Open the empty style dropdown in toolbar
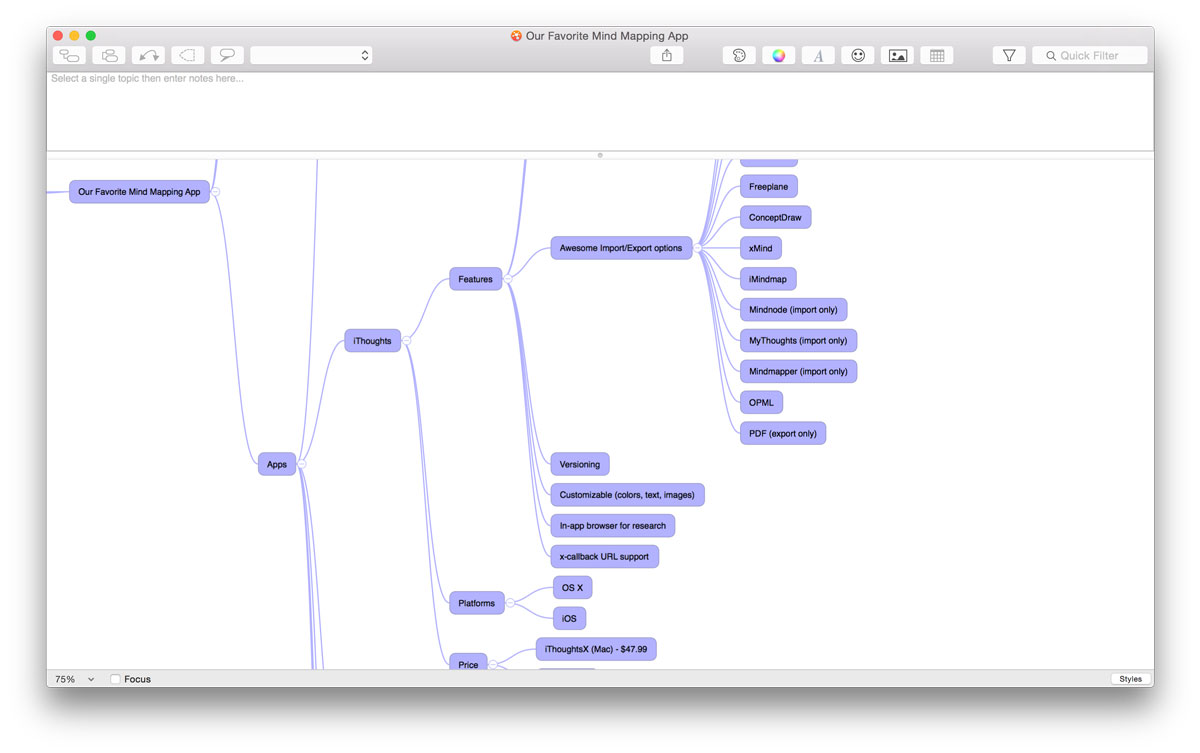This screenshot has width=1200, height=753. coord(311,56)
